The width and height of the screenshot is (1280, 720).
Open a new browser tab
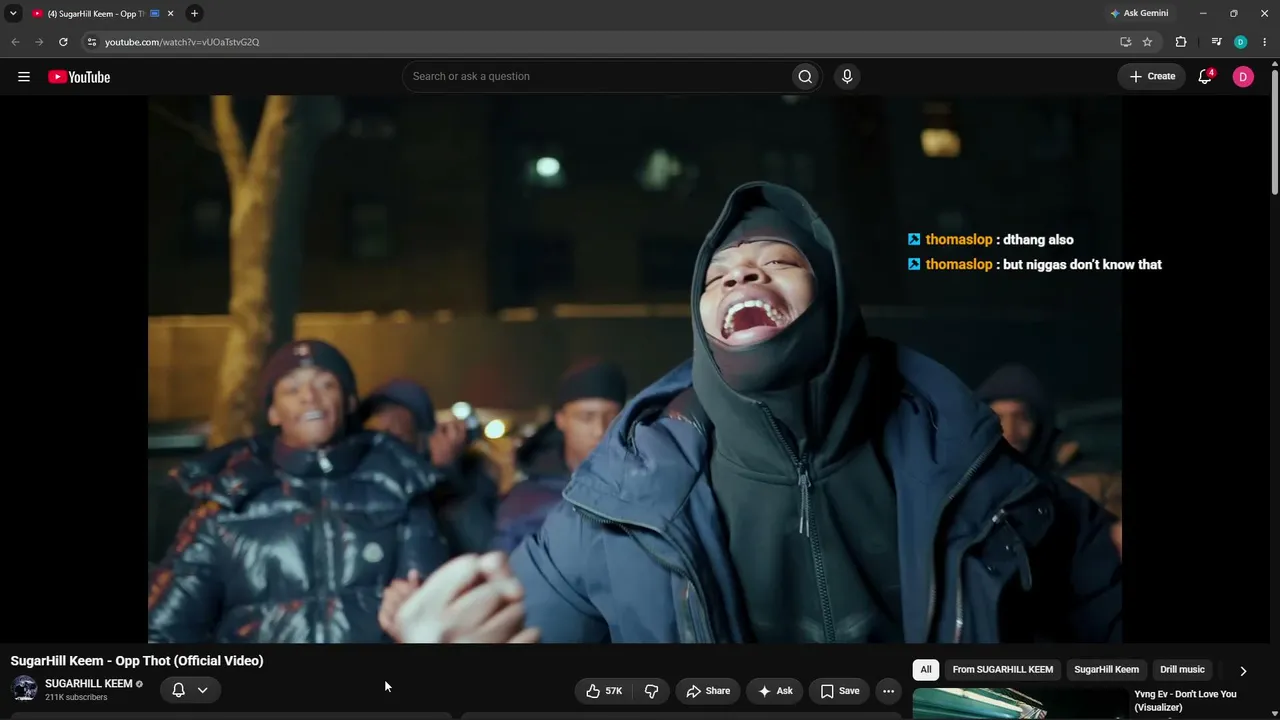pos(194,13)
